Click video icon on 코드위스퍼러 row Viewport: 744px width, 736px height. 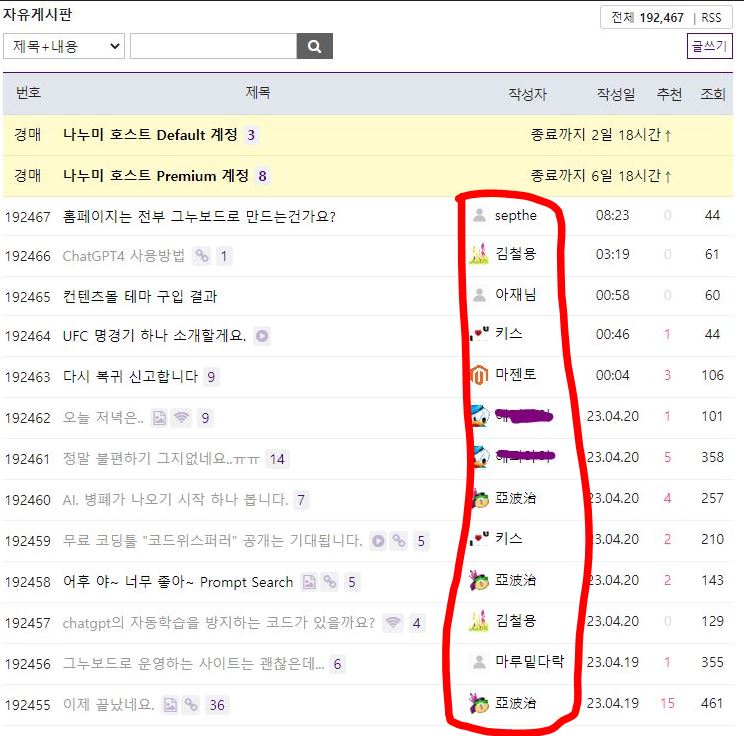click(x=378, y=541)
